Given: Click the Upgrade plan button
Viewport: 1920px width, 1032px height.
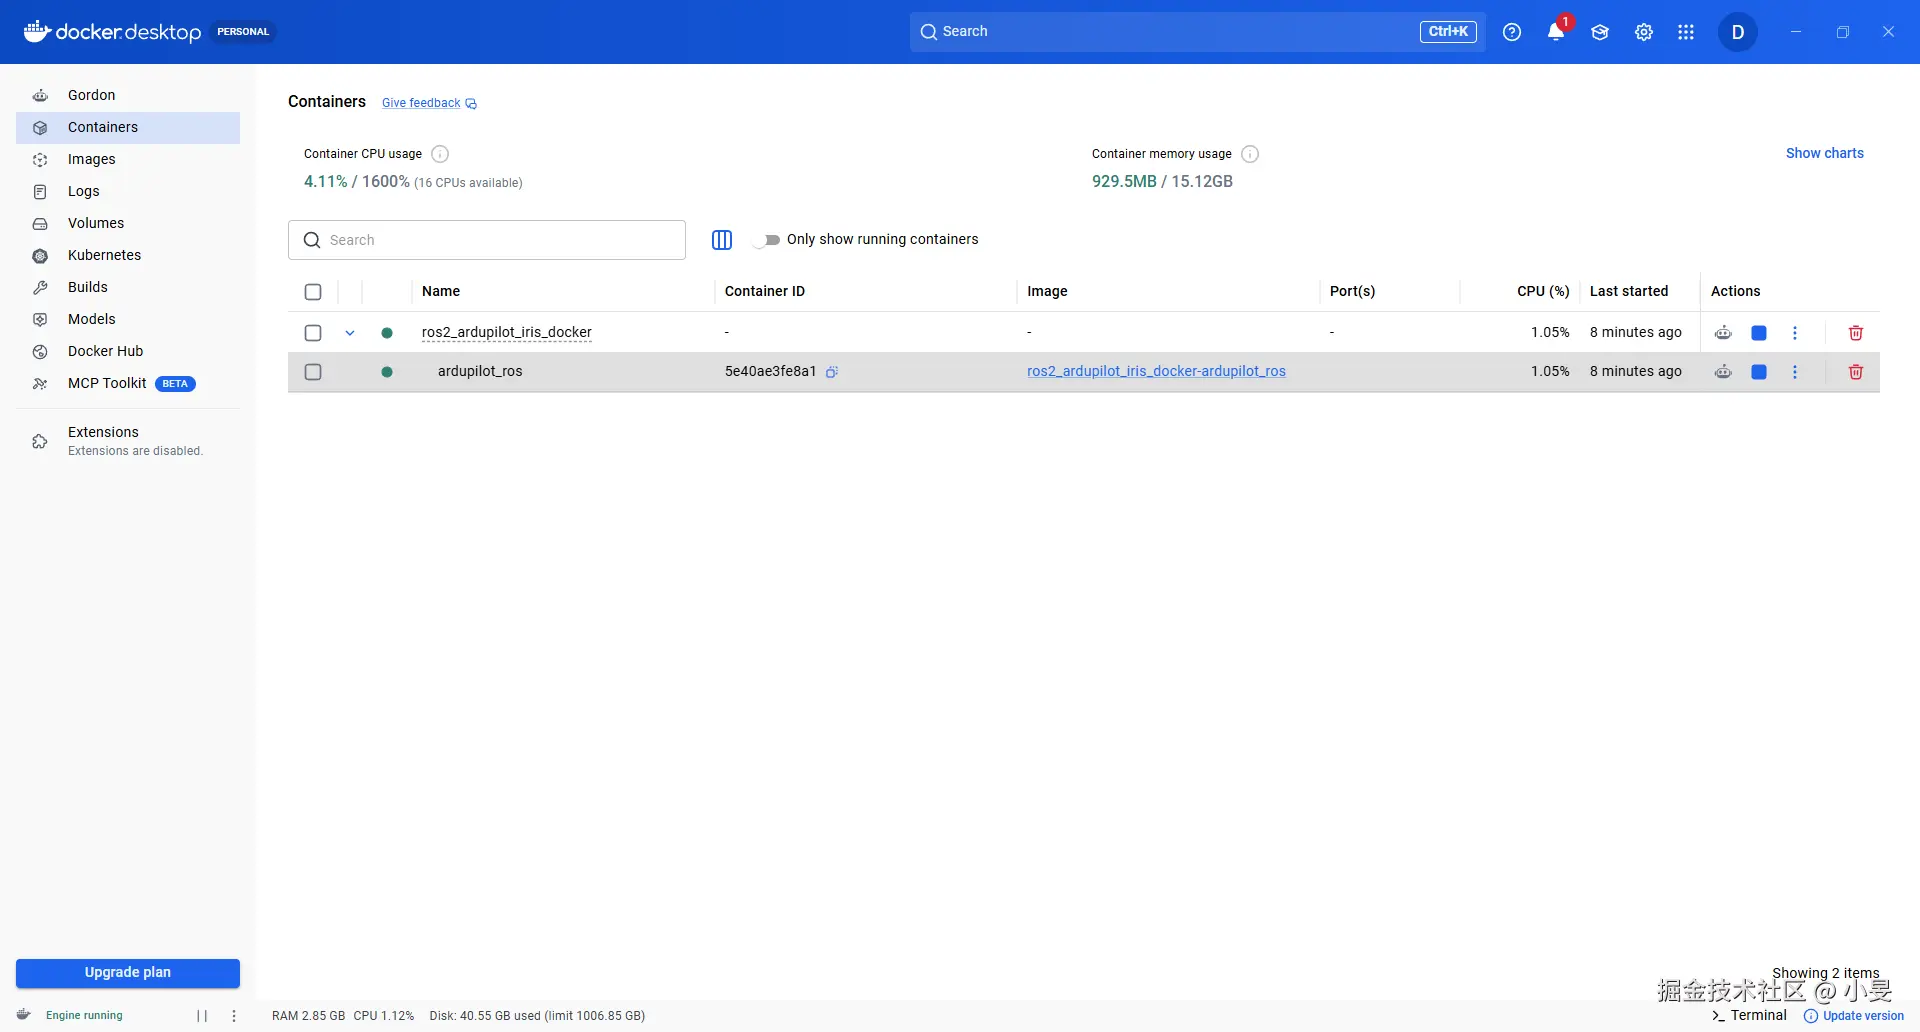Looking at the screenshot, I should 128,973.
